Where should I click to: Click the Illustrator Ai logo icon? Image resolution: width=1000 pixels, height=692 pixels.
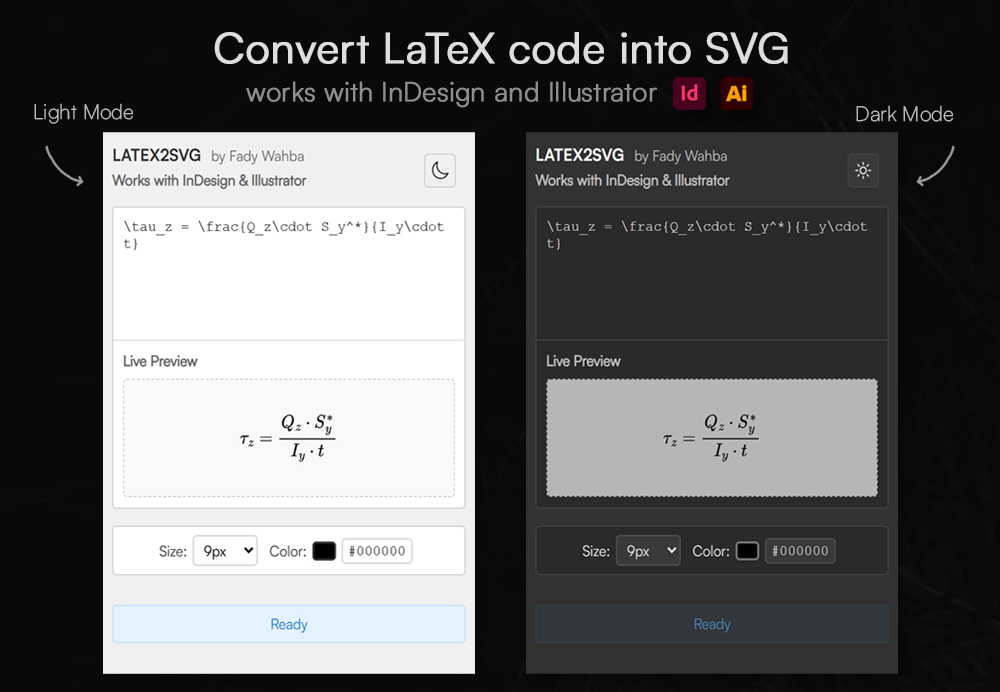(737, 93)
